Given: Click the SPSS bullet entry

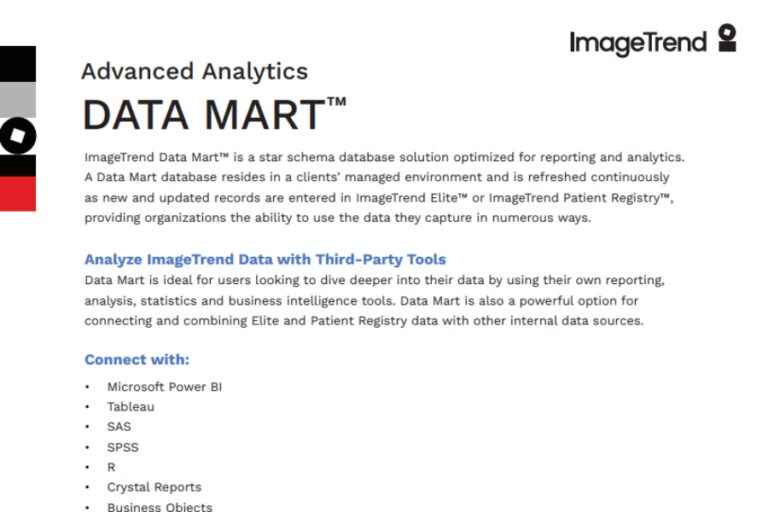Looking at the screenshot, I should click(x=121, y=446).
